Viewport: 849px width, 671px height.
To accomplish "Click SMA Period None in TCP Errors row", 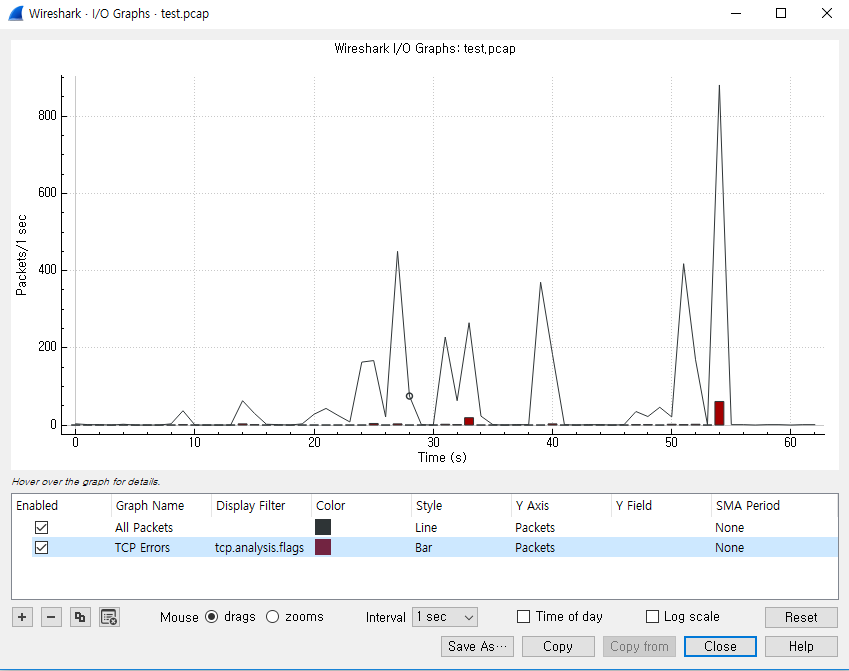I will pyautogui.click(x=729, y=548).
